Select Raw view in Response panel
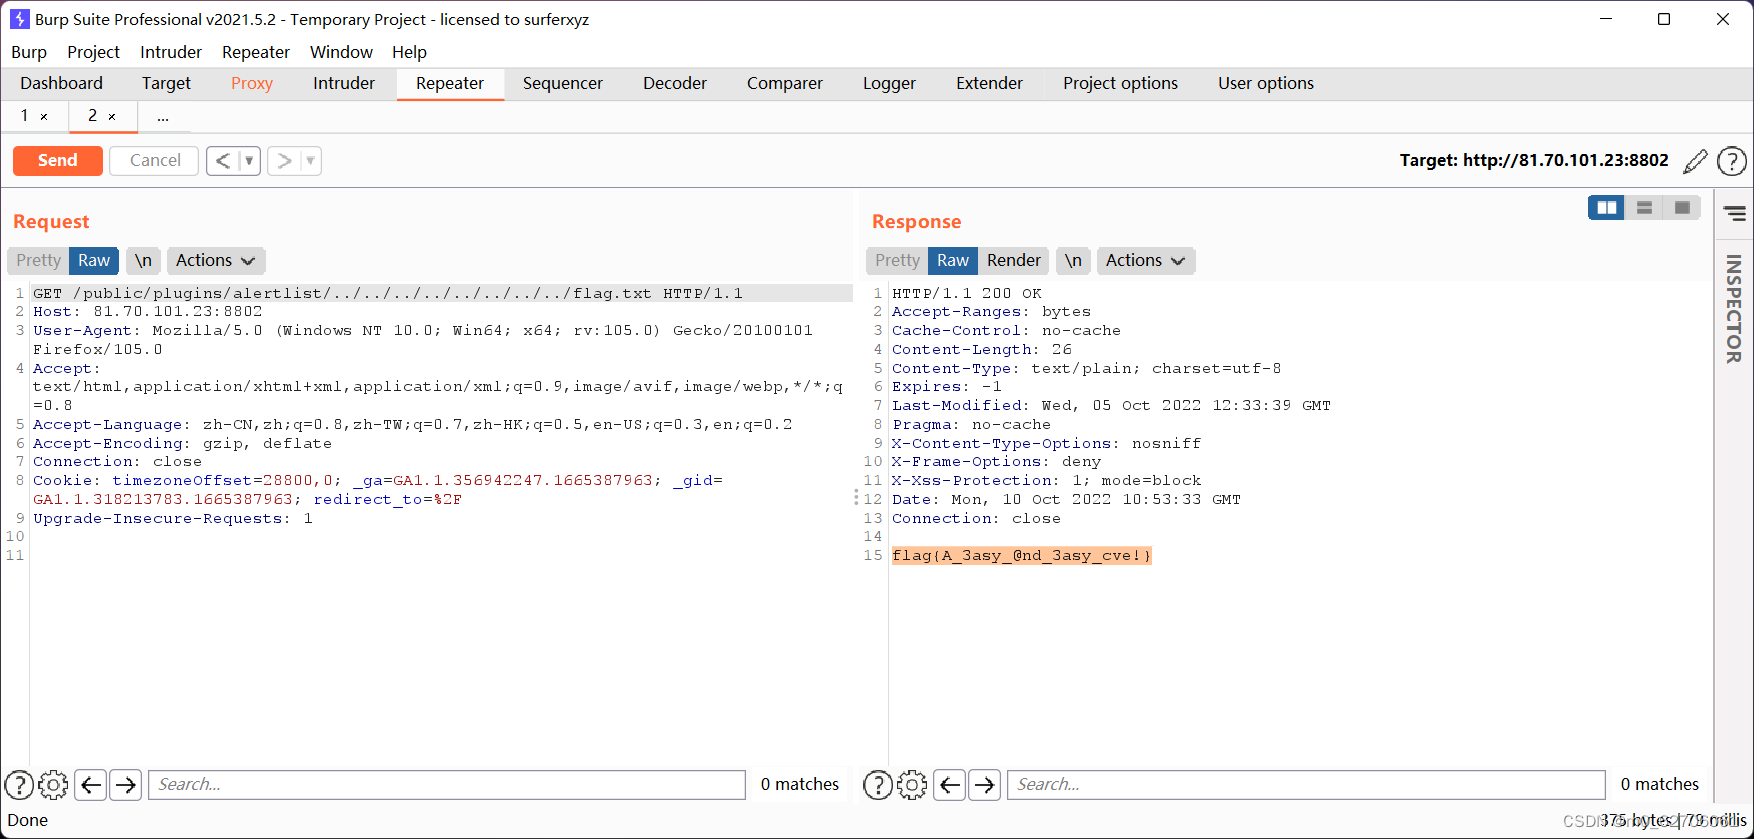Screen dimensions: 1754x839 (x=953, y=260)
